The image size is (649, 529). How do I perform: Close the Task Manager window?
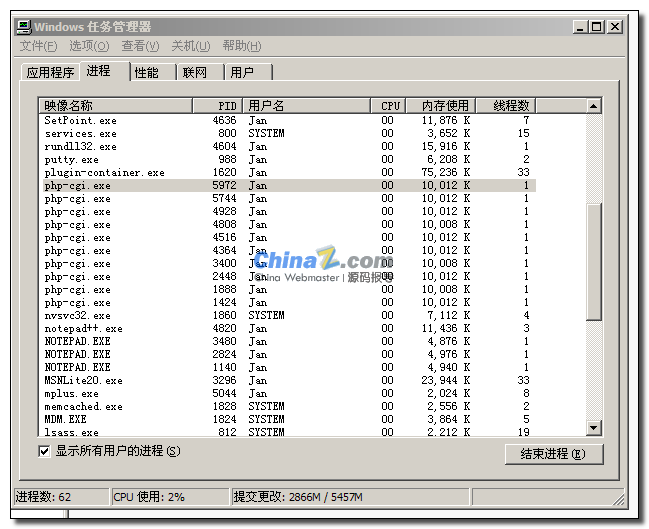[x=615, y=27]
